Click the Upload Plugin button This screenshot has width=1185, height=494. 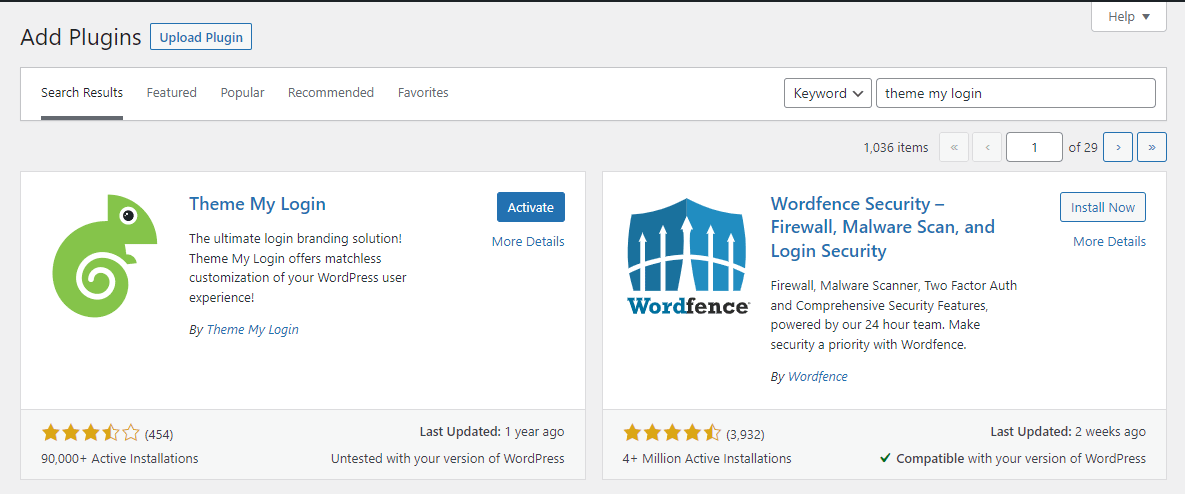pyautogui.click(x=201, y=38)
